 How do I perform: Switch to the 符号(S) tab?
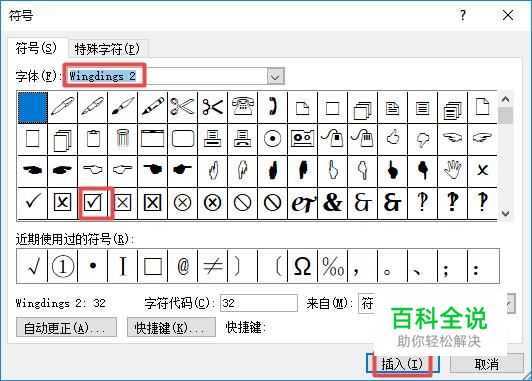click(x=36, y=48)
